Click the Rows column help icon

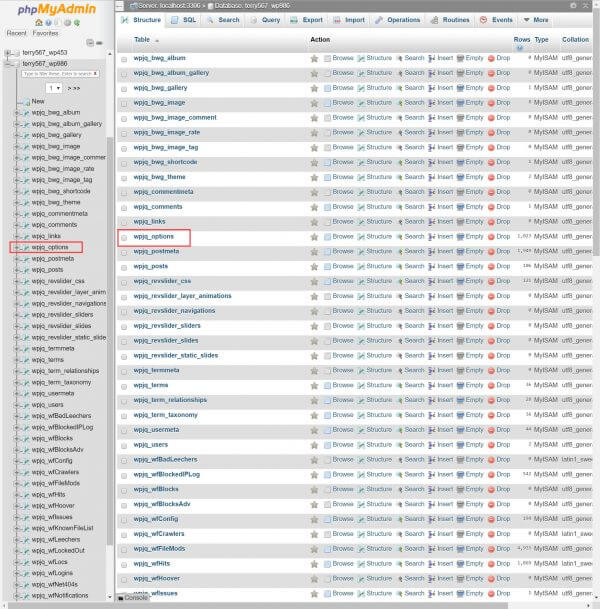[519, 48]
